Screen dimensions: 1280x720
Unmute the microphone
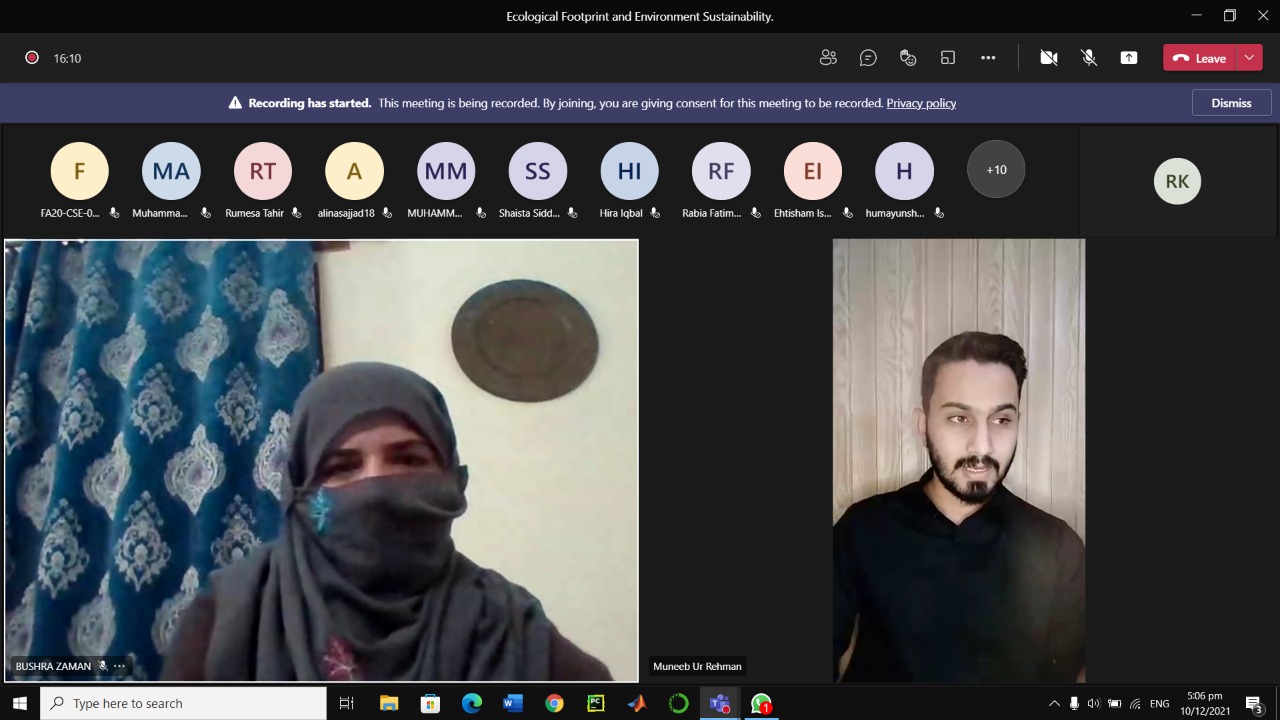pyautogui.click(x=1089, y=58)
